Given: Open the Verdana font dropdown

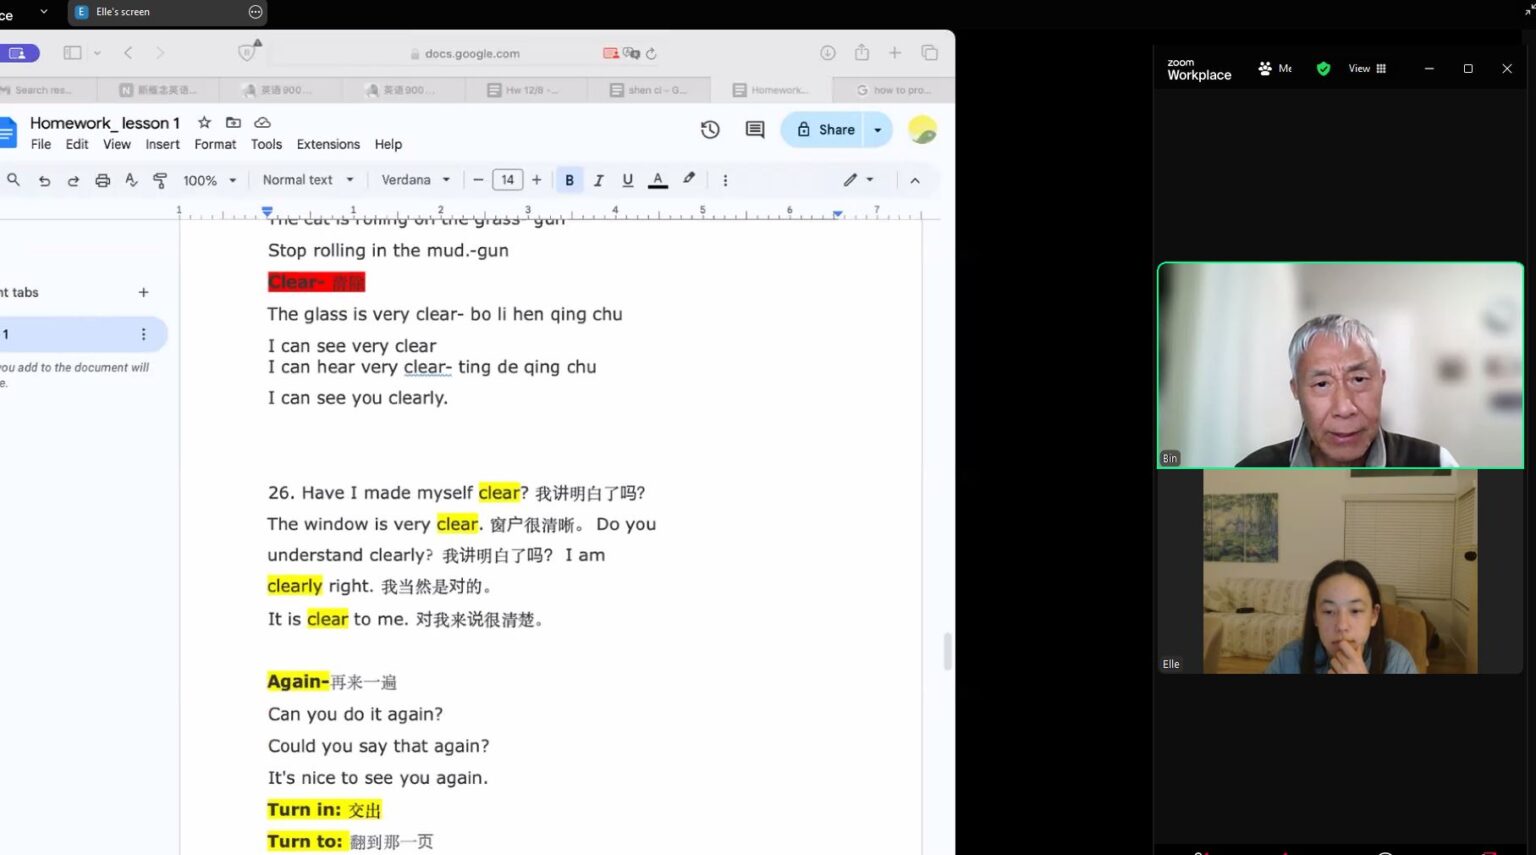Looking at the screenshot, I should [415, 180].
